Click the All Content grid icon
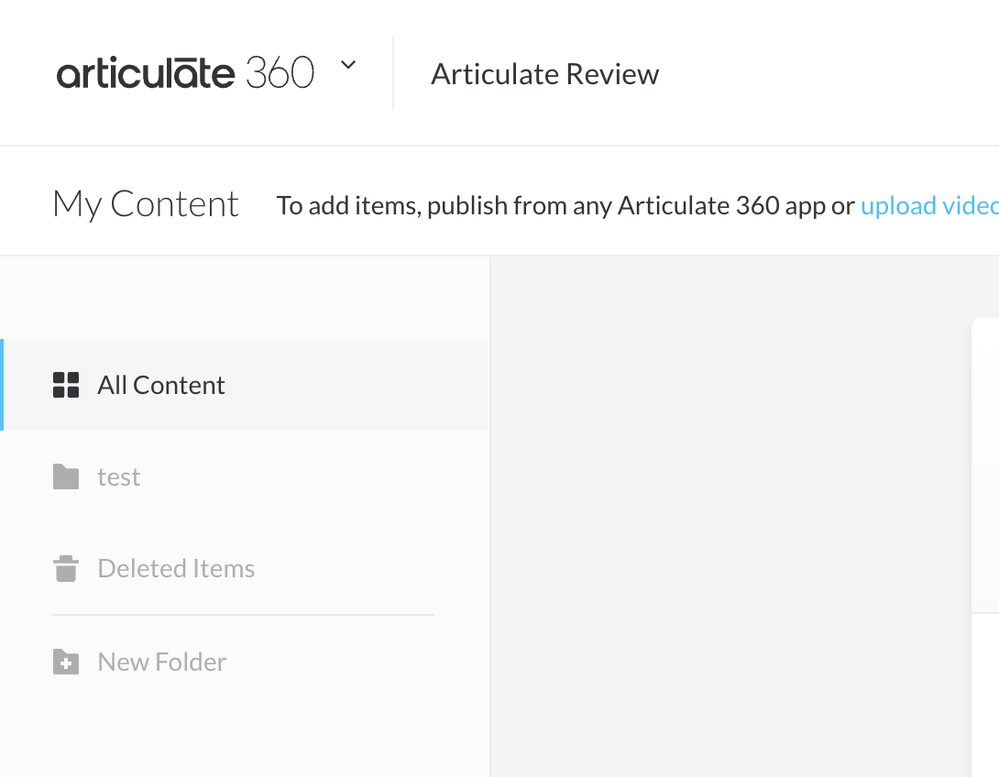The height and width of the screenshot is (777, 999). 66,385
